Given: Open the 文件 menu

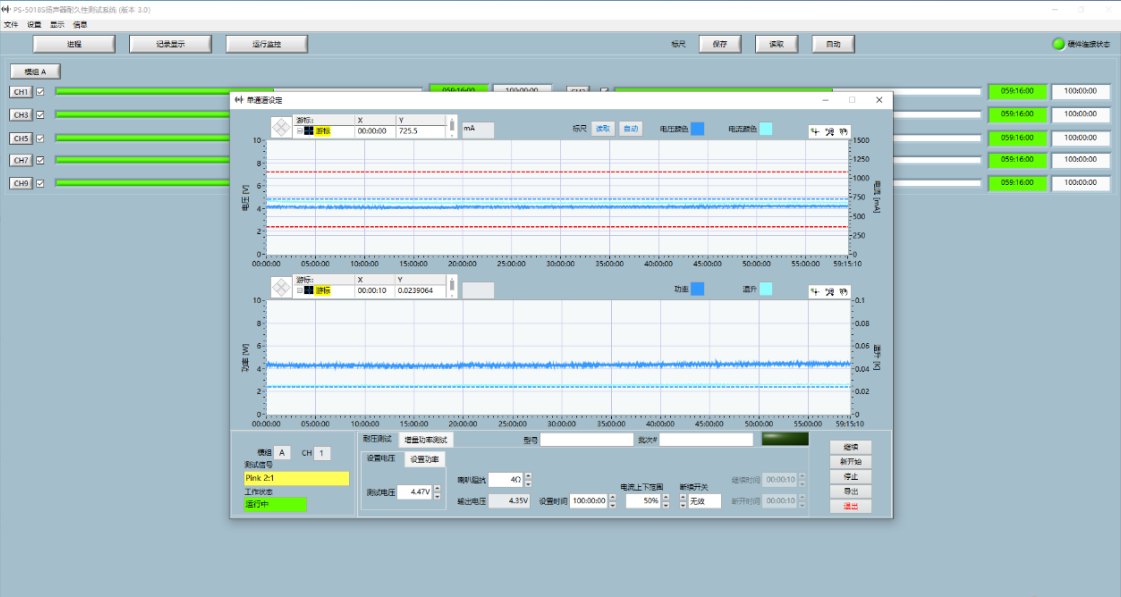Looking at the screenshot, I should [11, 25].
